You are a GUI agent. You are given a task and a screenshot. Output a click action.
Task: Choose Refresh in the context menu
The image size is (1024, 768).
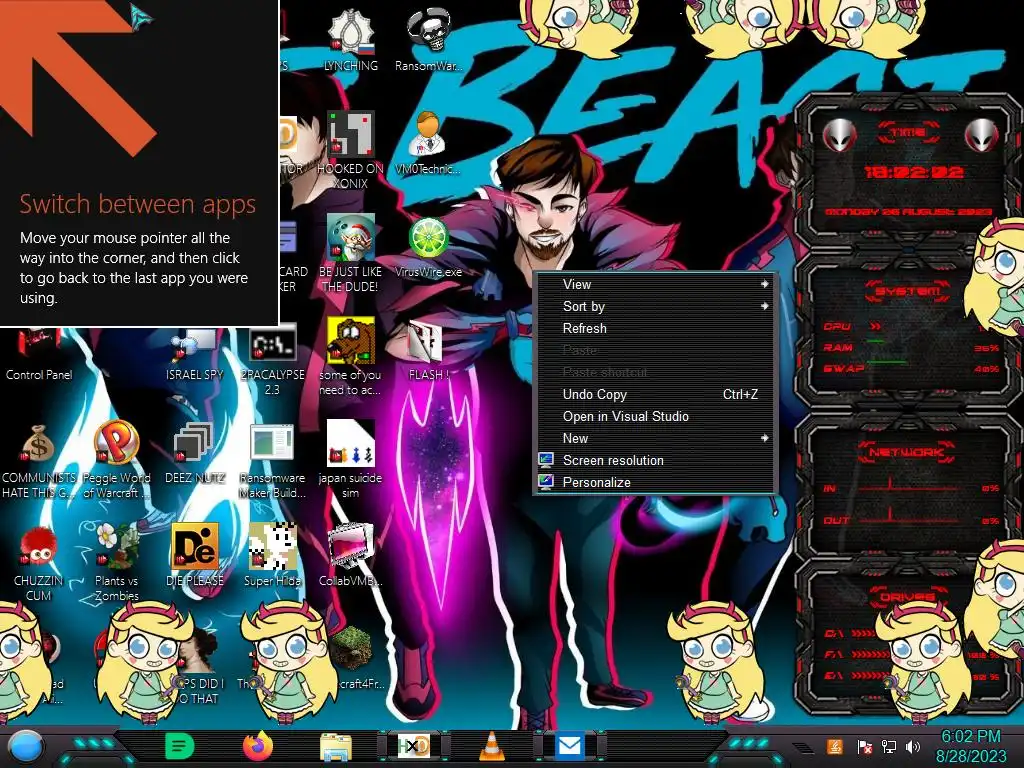[x=655, y=328]
